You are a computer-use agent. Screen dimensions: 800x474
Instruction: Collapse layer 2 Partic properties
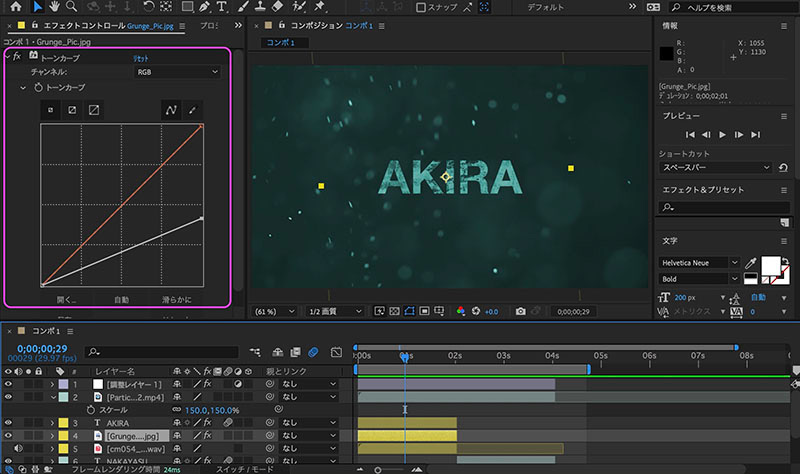tap(53, 397)
